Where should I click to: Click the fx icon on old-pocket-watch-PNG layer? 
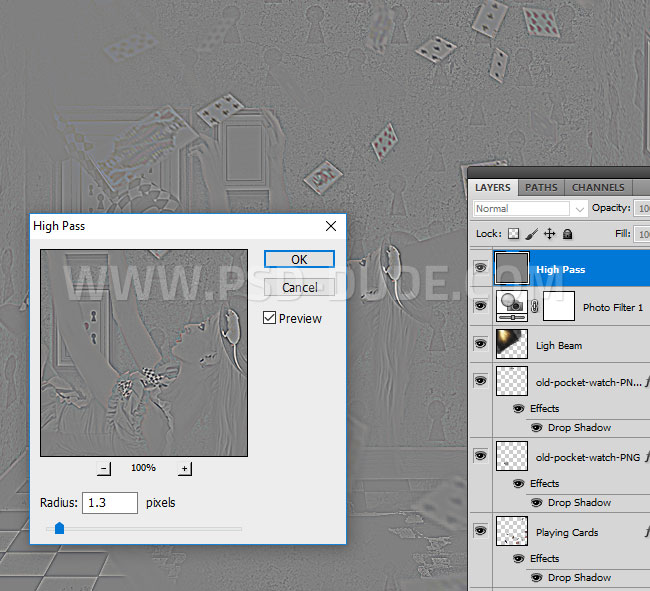click(647, 456)
